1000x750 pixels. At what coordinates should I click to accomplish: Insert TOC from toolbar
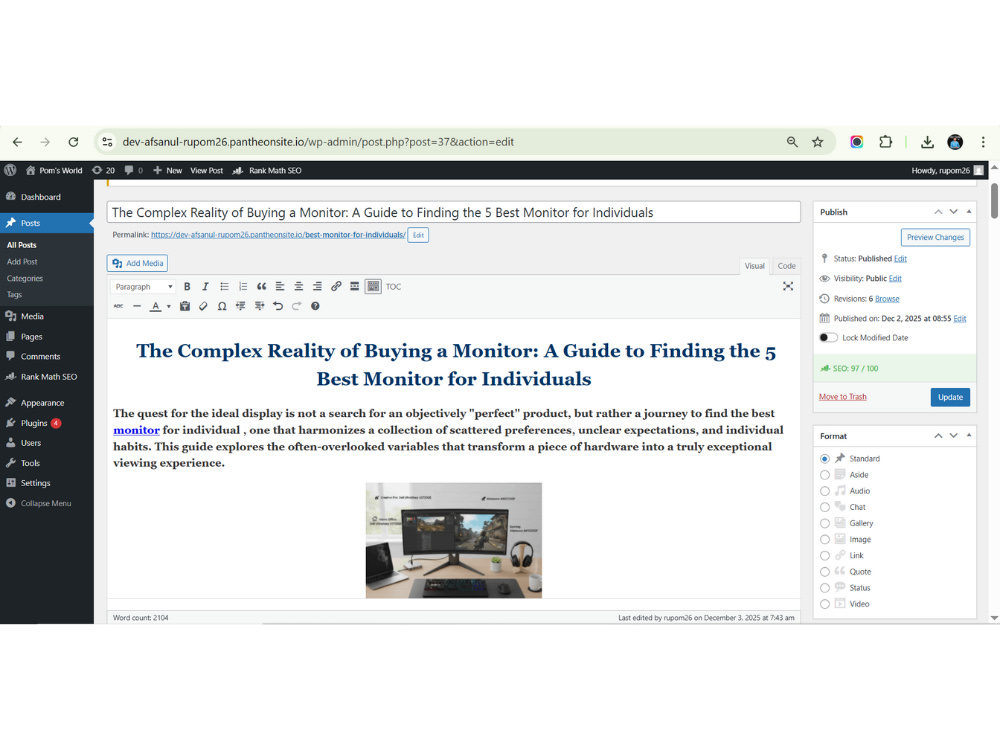click(393, 286)
